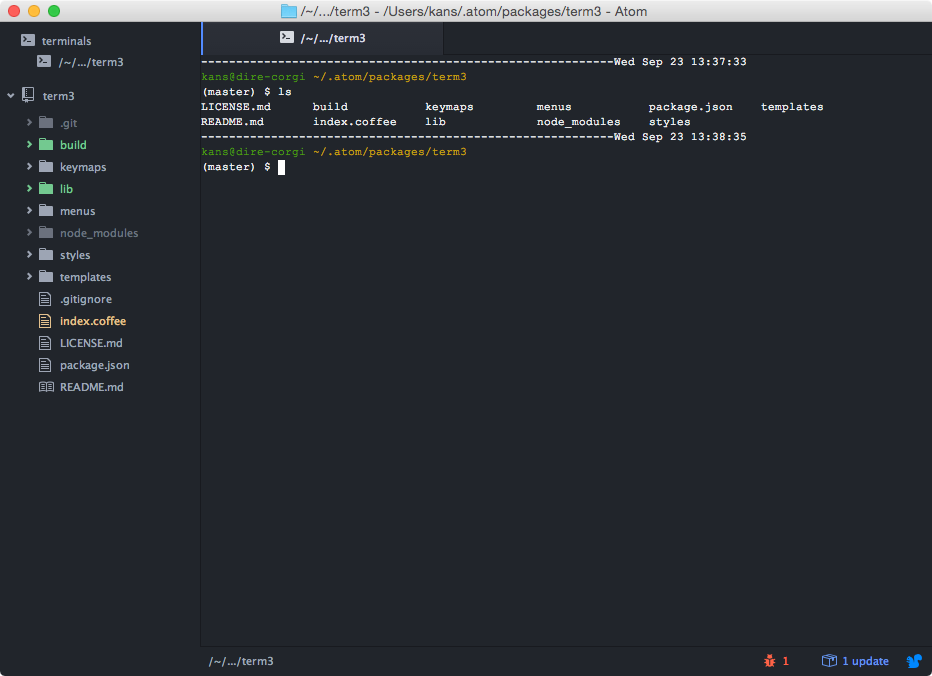
Task: Open the .gitignore file name
Action: (x=86, y=299)
